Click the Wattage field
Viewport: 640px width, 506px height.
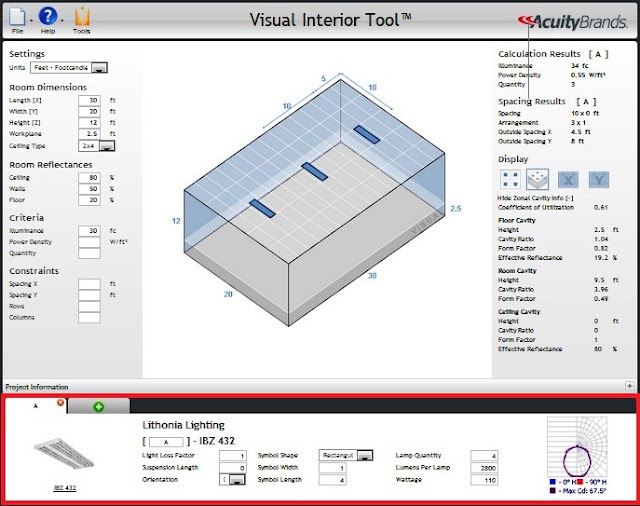coord(484,480)
